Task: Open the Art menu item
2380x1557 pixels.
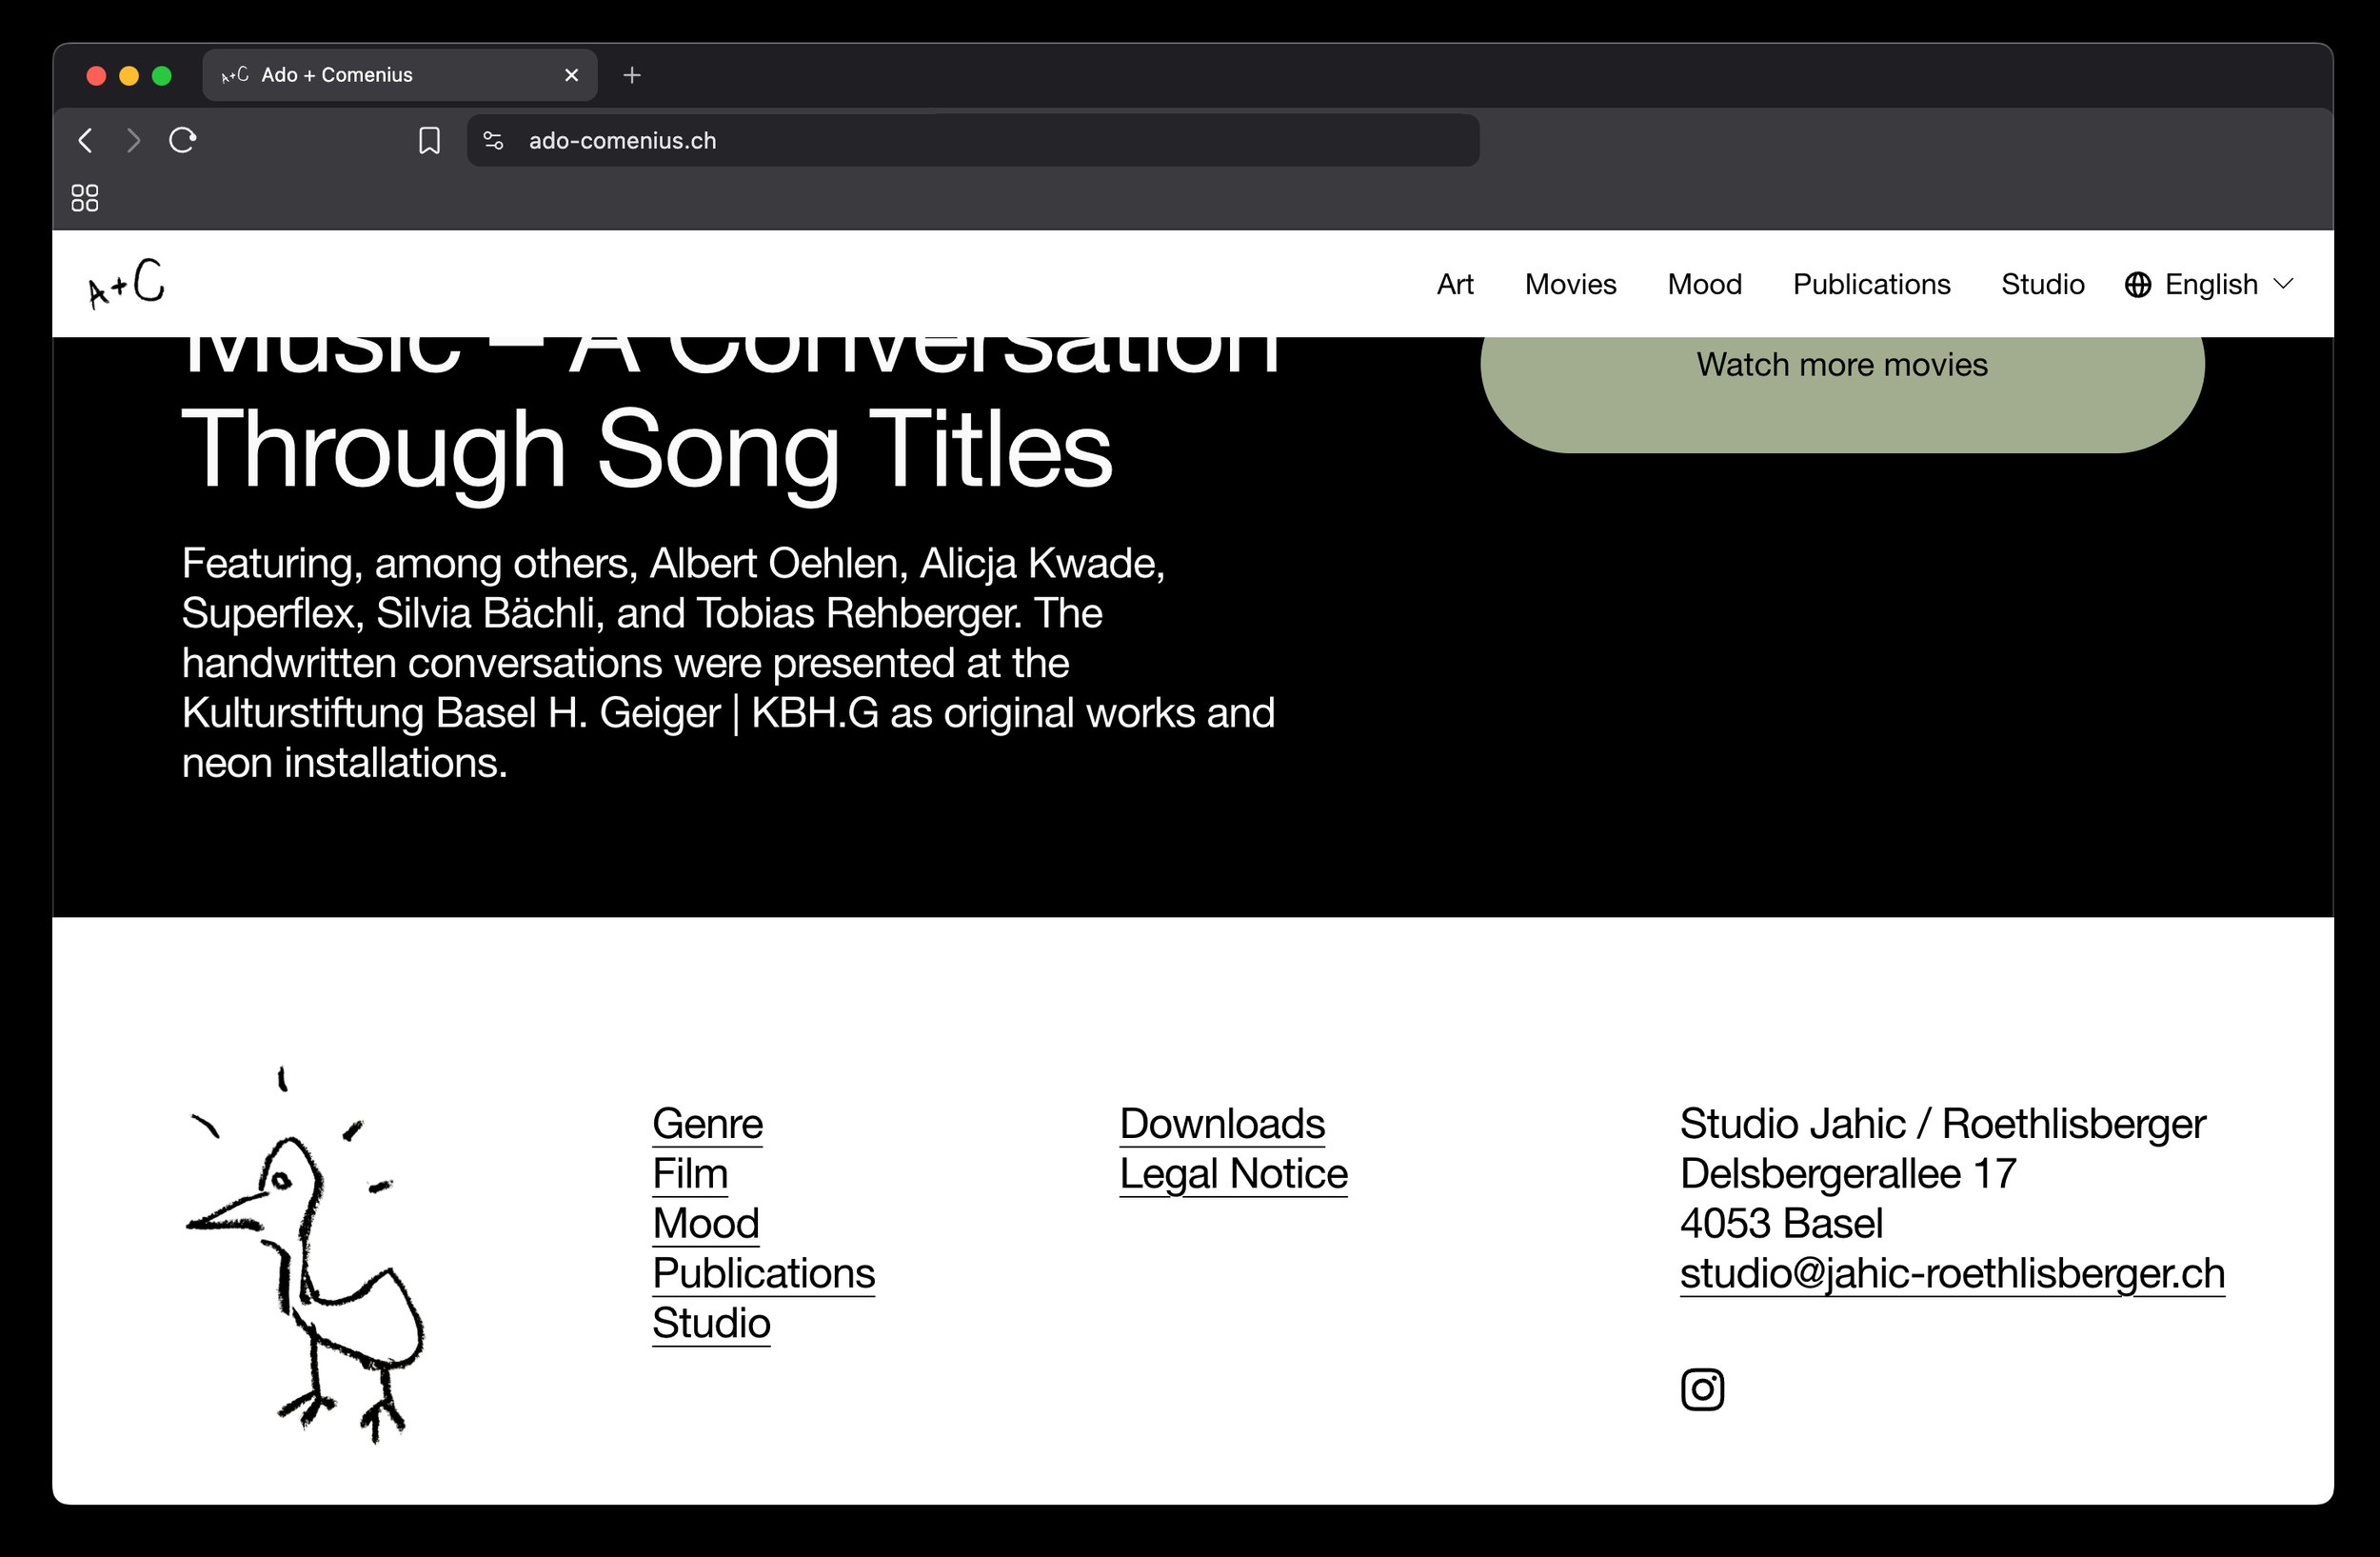Action: click(x=1455, y=284)
